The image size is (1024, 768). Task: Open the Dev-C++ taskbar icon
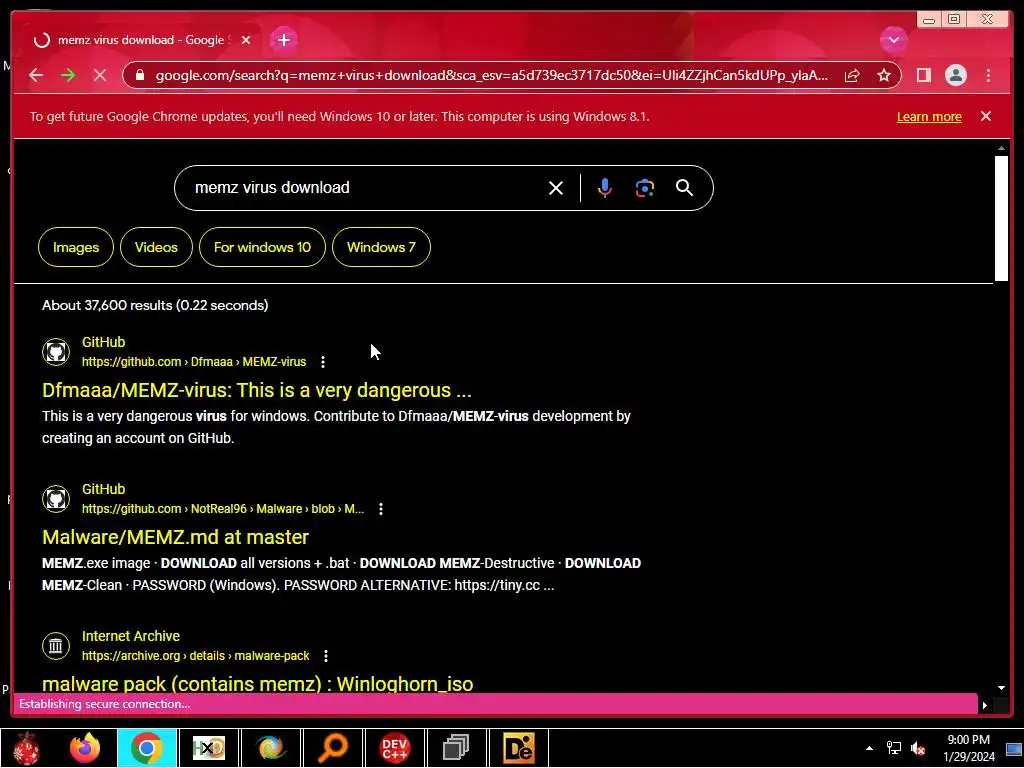click(x=394, y=748)
